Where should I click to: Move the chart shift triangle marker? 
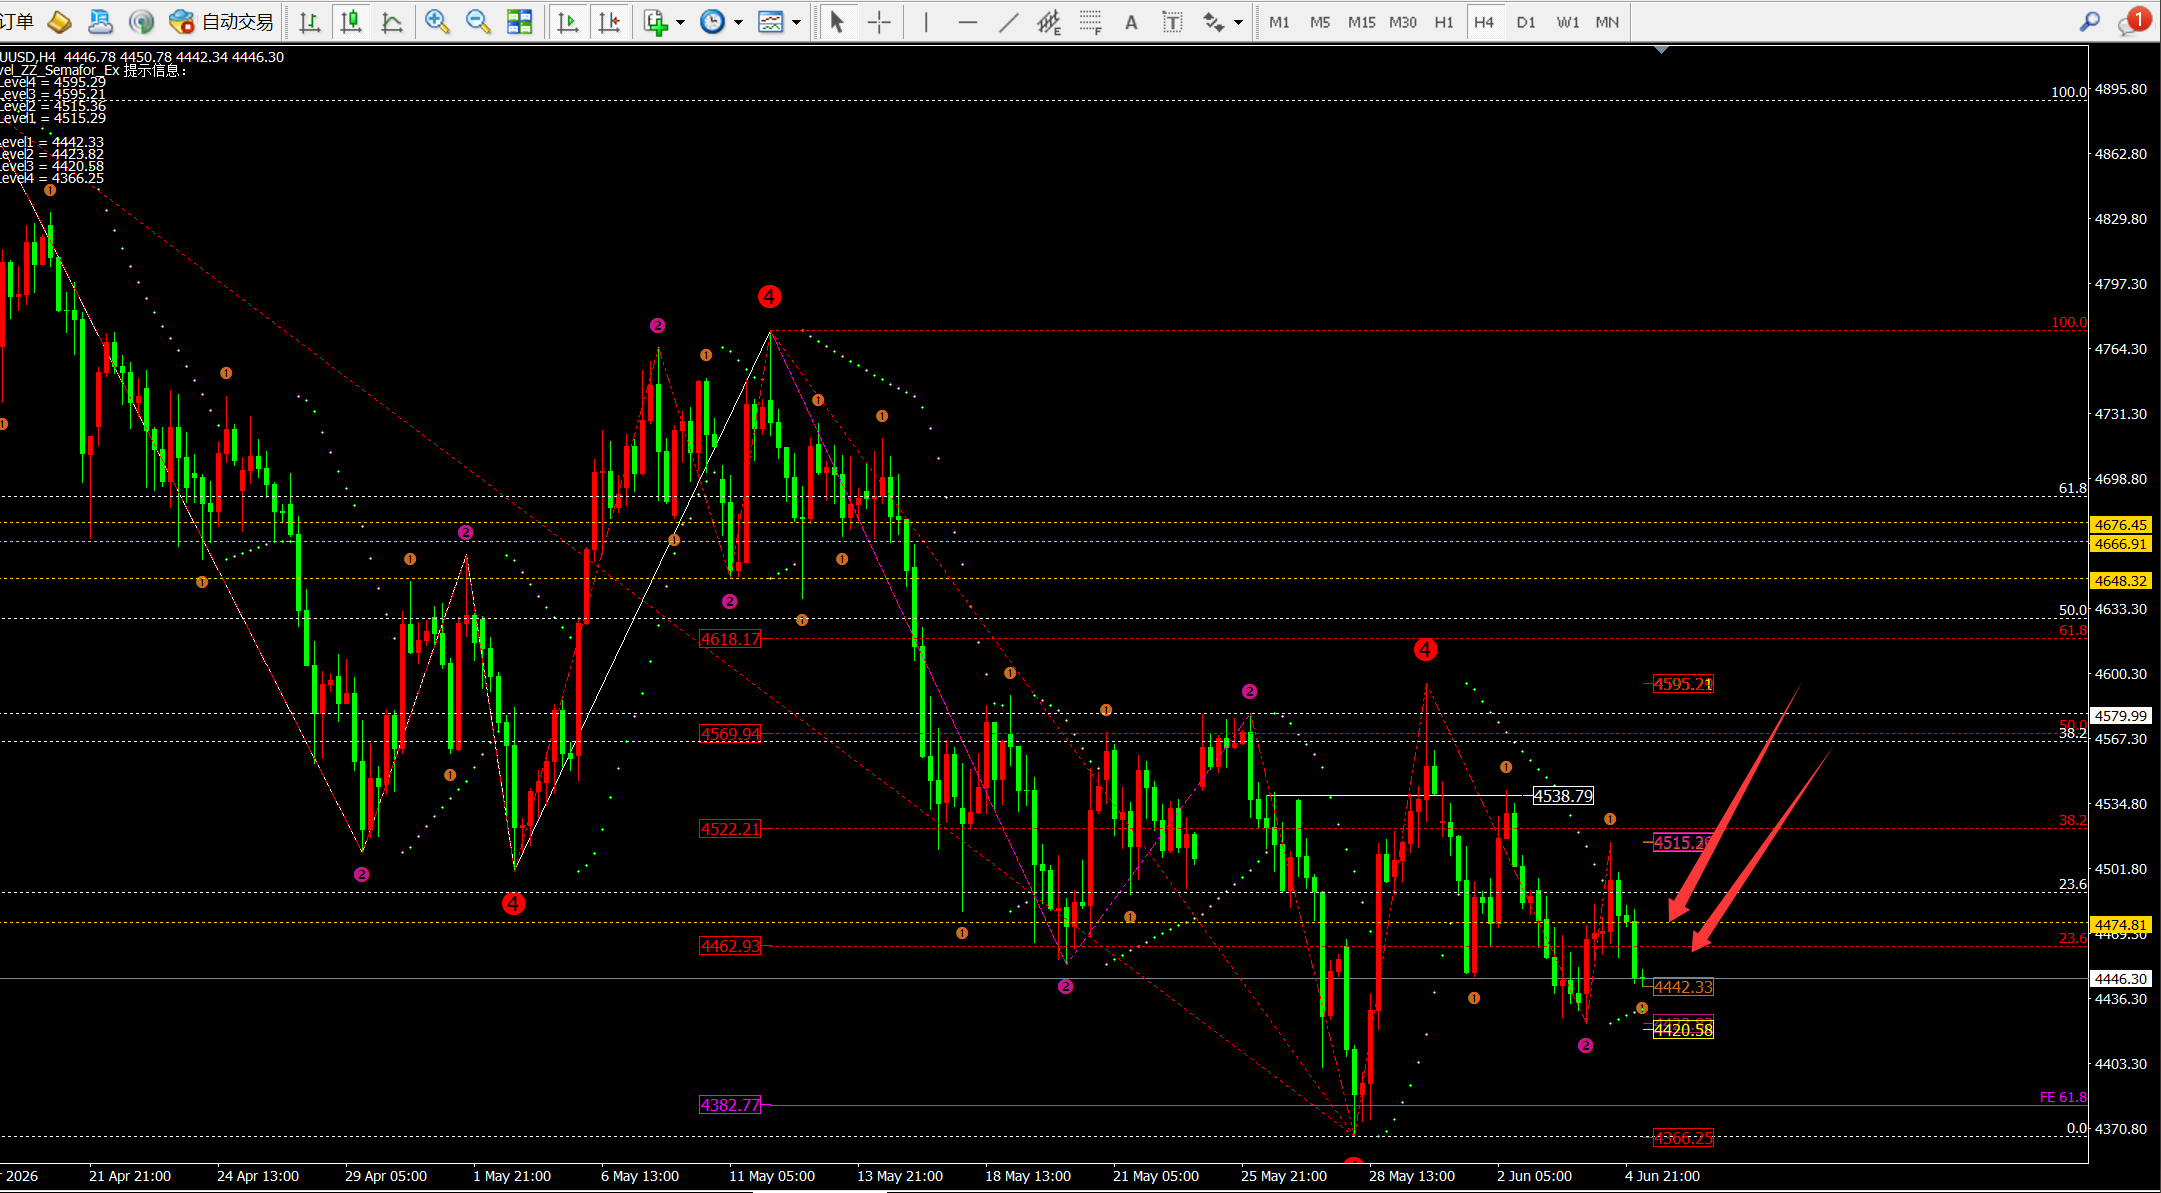pos(1661,49)
